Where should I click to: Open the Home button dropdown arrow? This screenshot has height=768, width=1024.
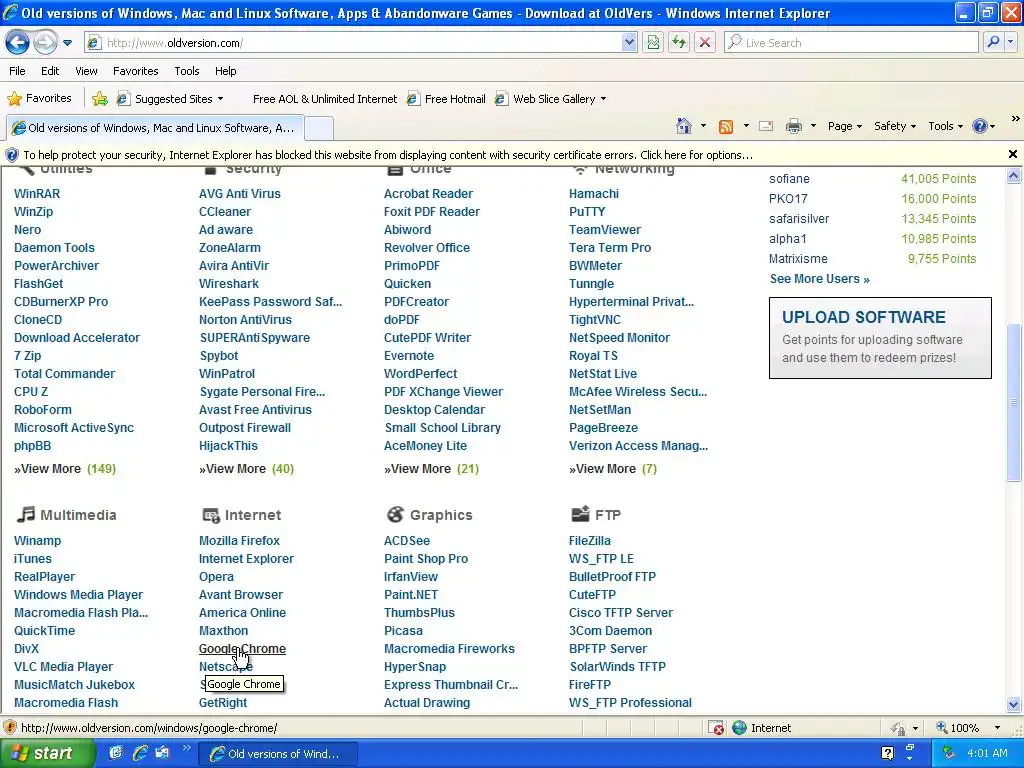click(703, 126)
